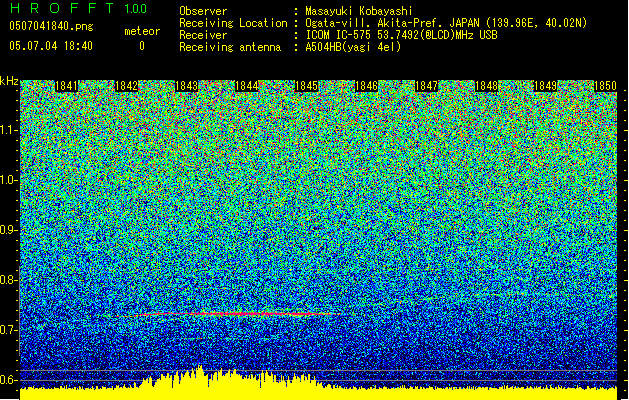This screenshot has width=629, height=400.
Task: Click the 1848 time marker
Action: pos(486,86)
